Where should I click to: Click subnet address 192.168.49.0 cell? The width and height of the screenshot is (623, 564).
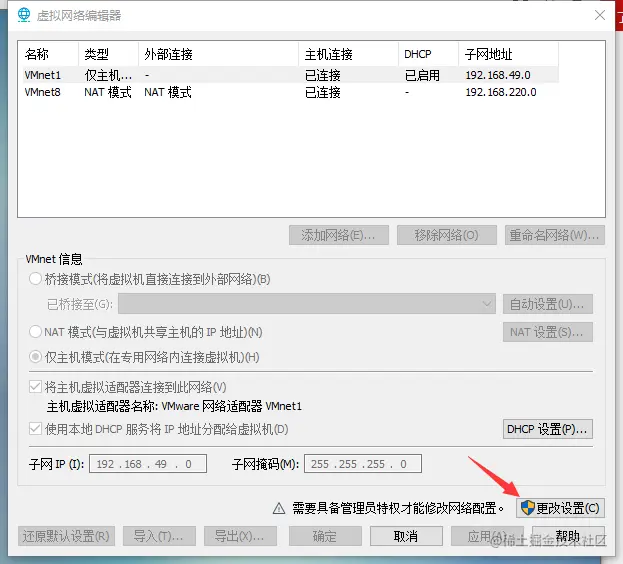[498, 75]
